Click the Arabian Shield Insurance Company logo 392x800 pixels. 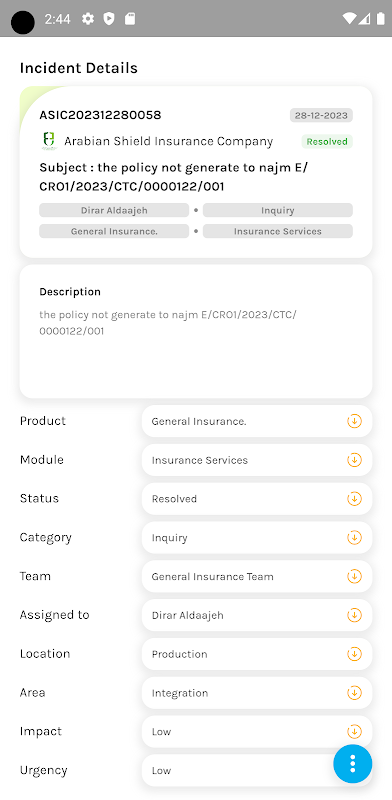[x=49, y=141]
